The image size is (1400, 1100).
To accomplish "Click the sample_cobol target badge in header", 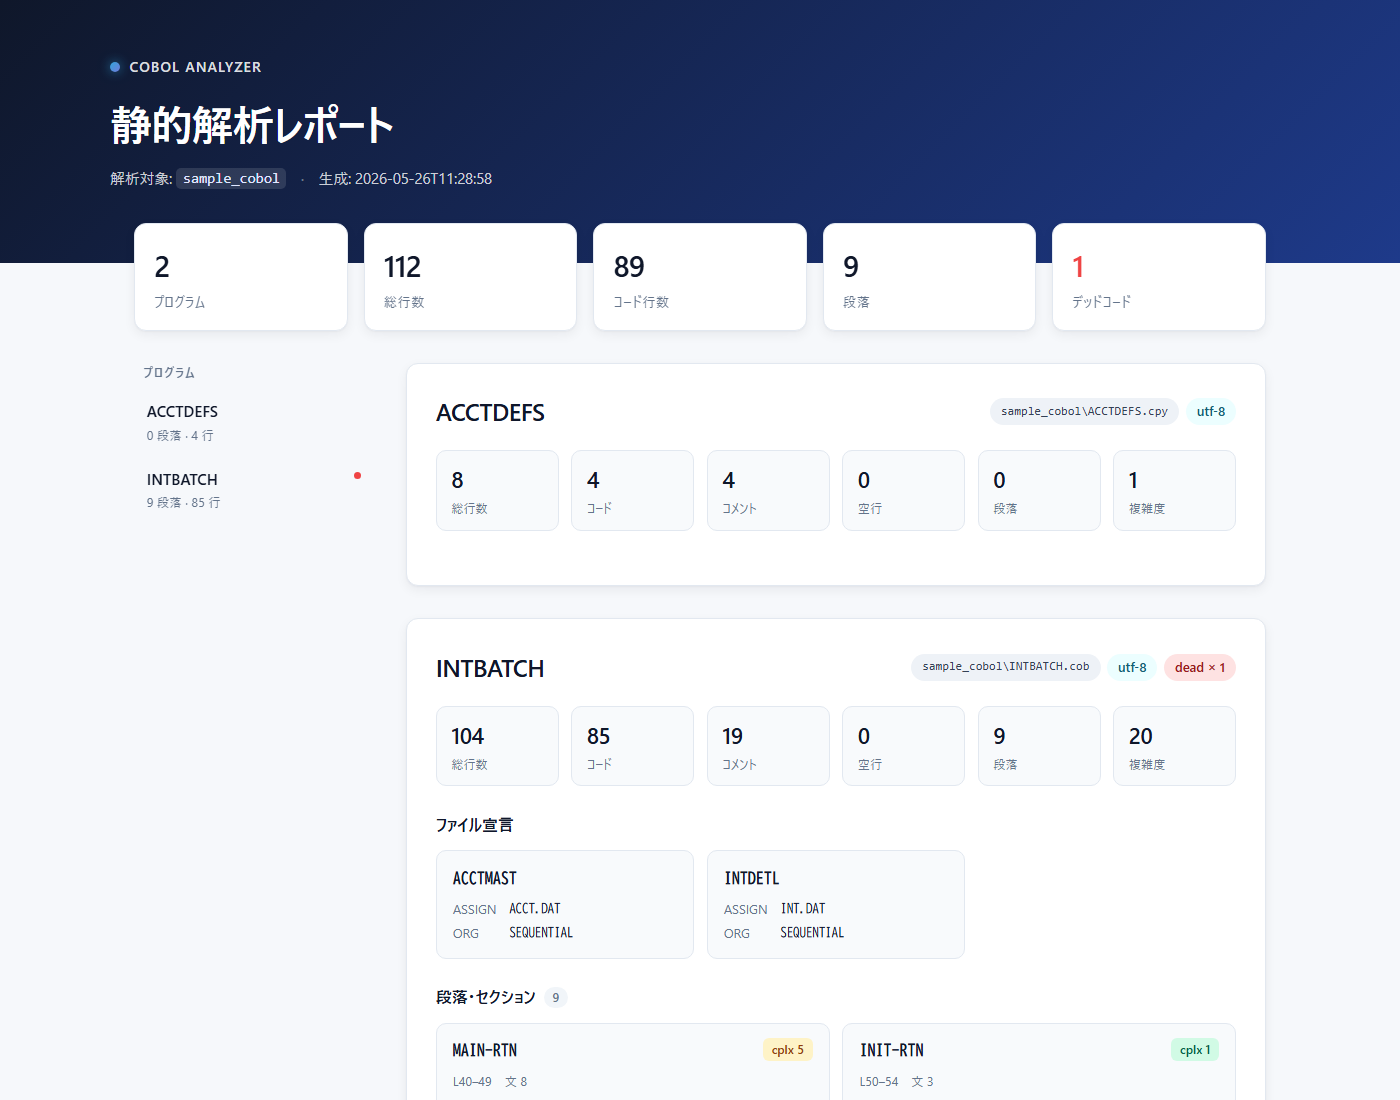I will pos(231,179).
